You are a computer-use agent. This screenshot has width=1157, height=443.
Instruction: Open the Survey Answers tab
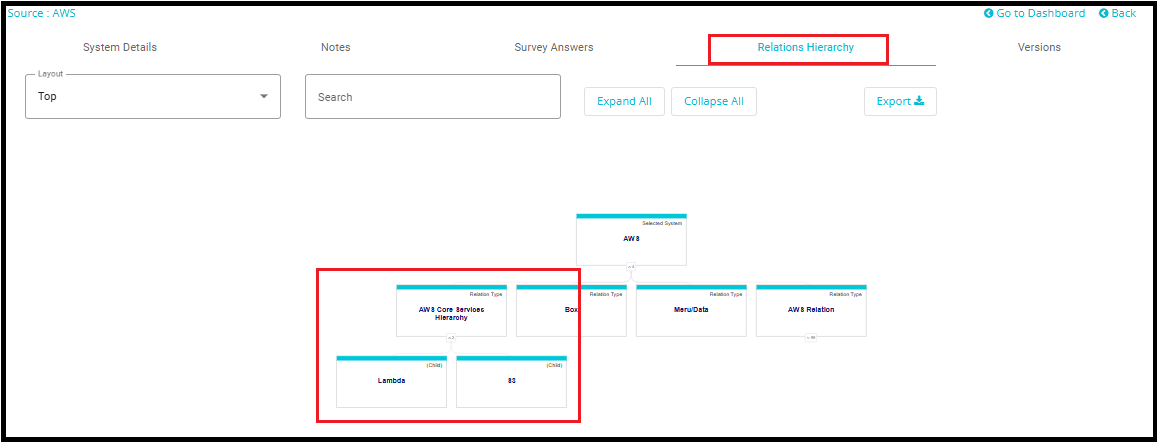click(553, 47)
